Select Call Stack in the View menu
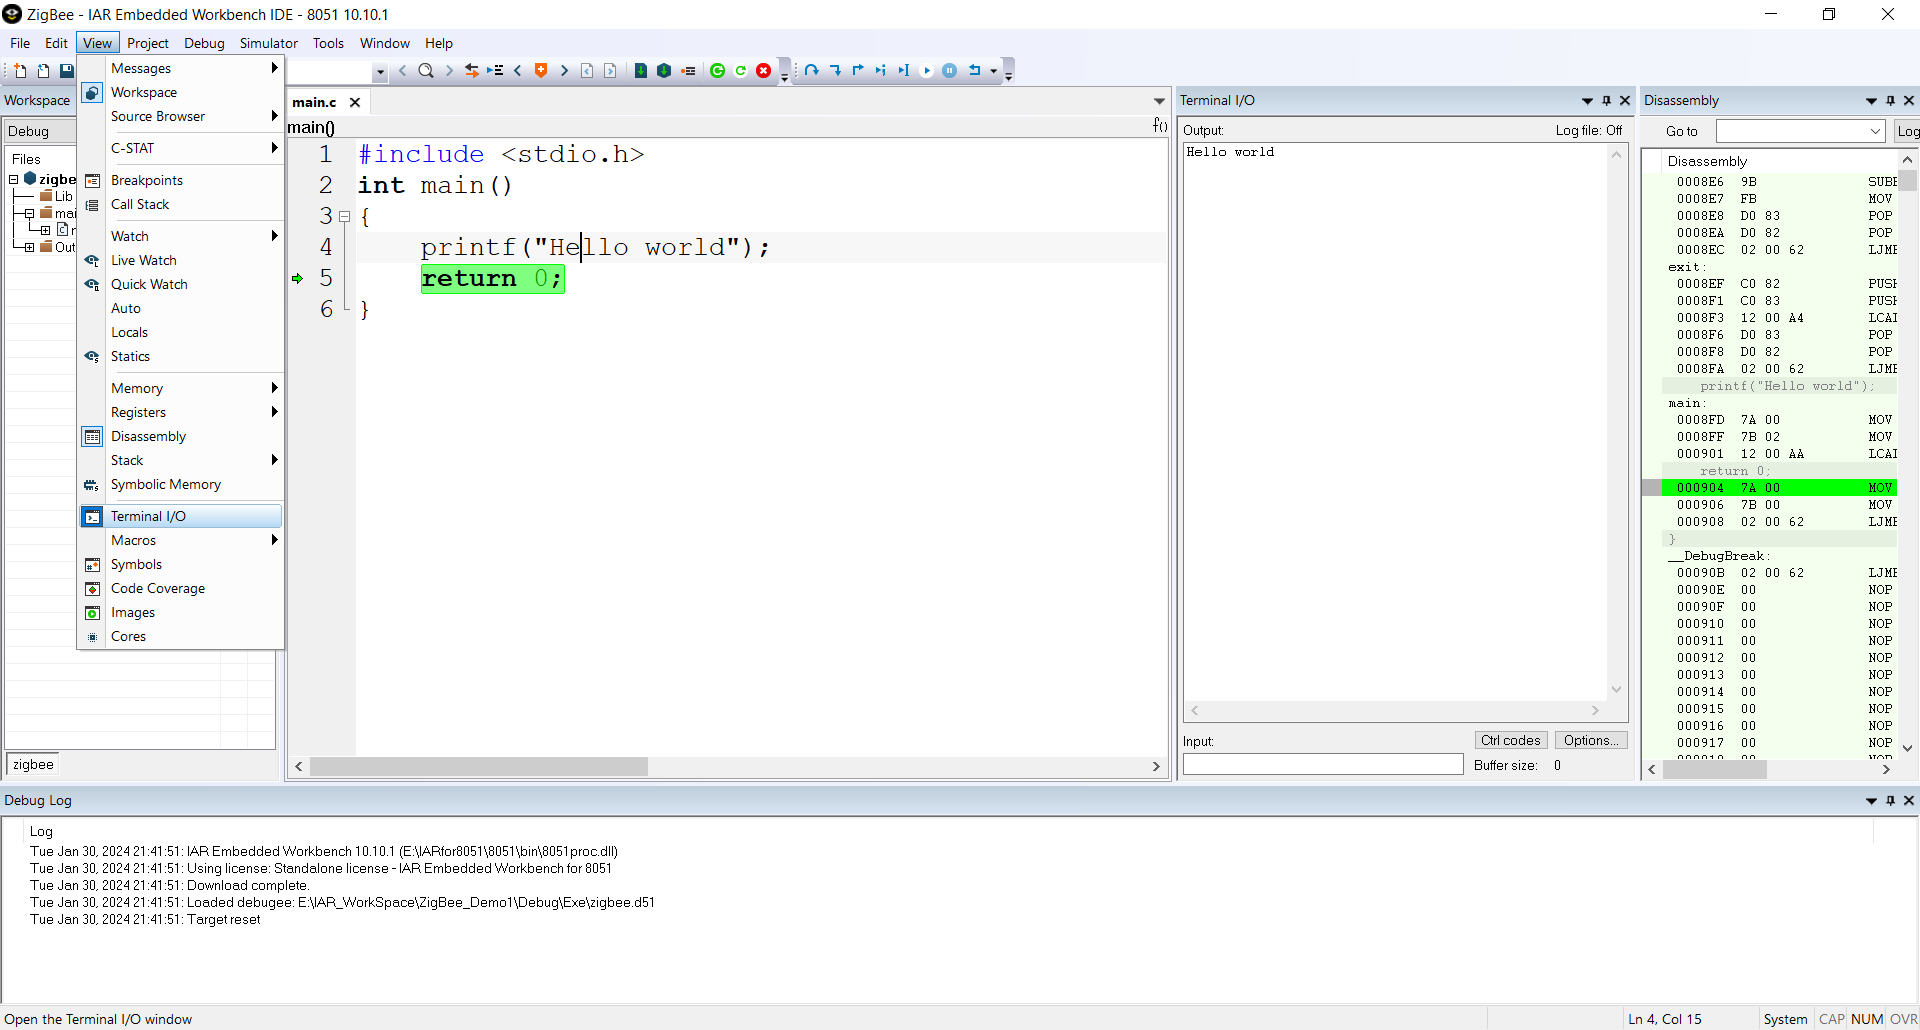This screenshot has width=1920, height=1030. (181, 204)
